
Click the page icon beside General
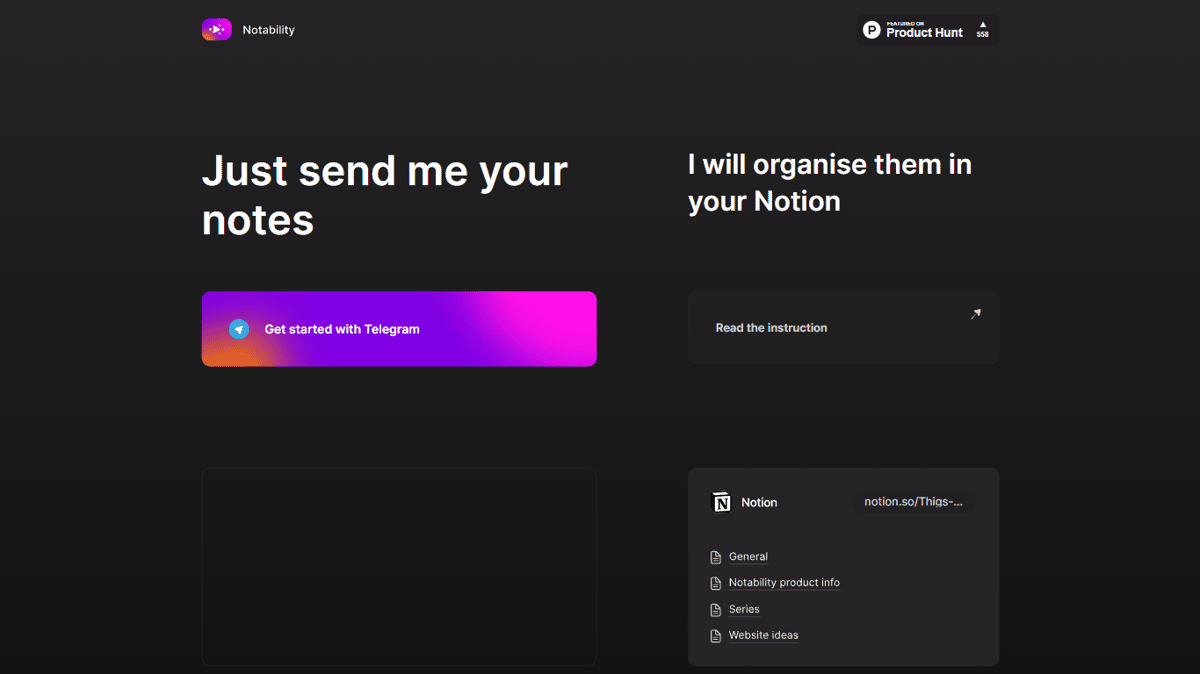pos(715,557)
